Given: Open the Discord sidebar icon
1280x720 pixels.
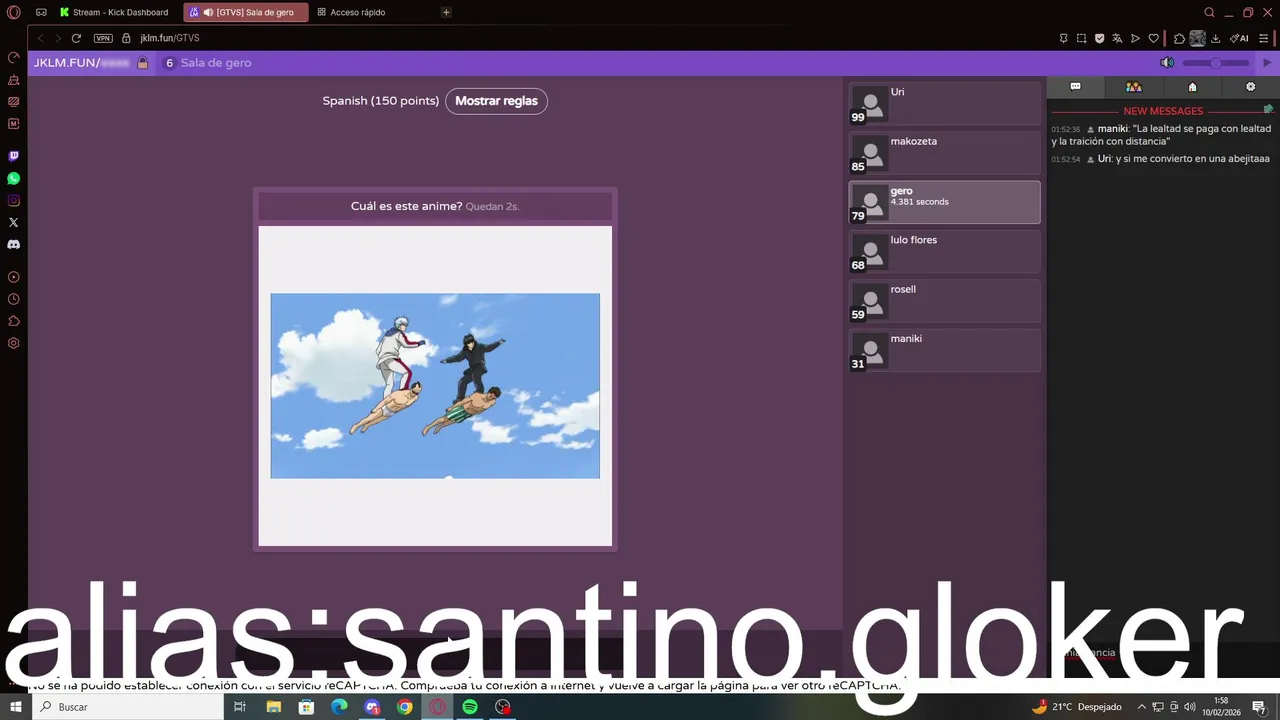Looking at the screenshot, I should 14,244.
